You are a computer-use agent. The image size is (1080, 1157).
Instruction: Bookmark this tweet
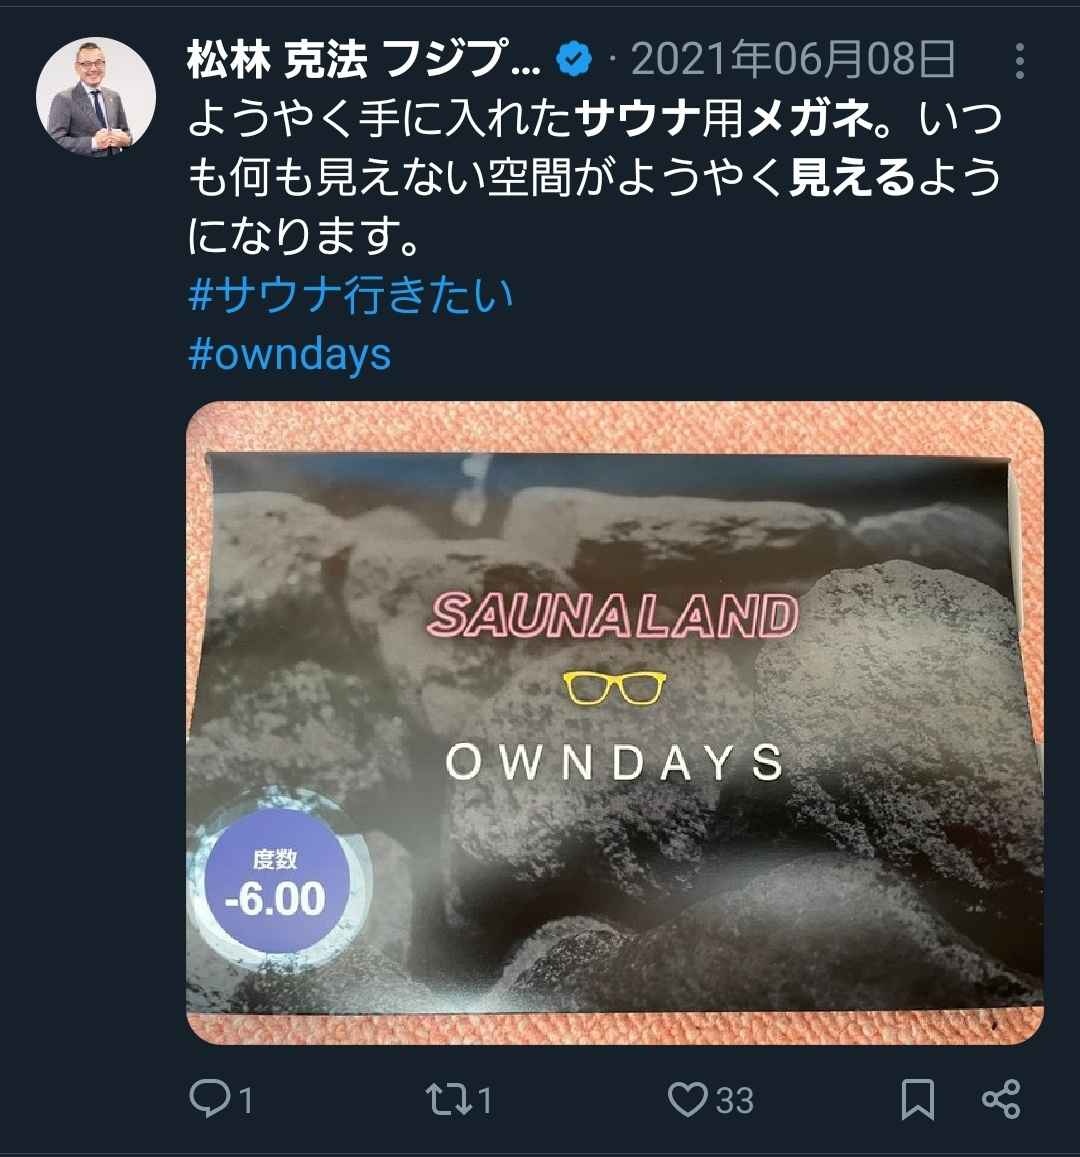click(x=918, y=1099)
